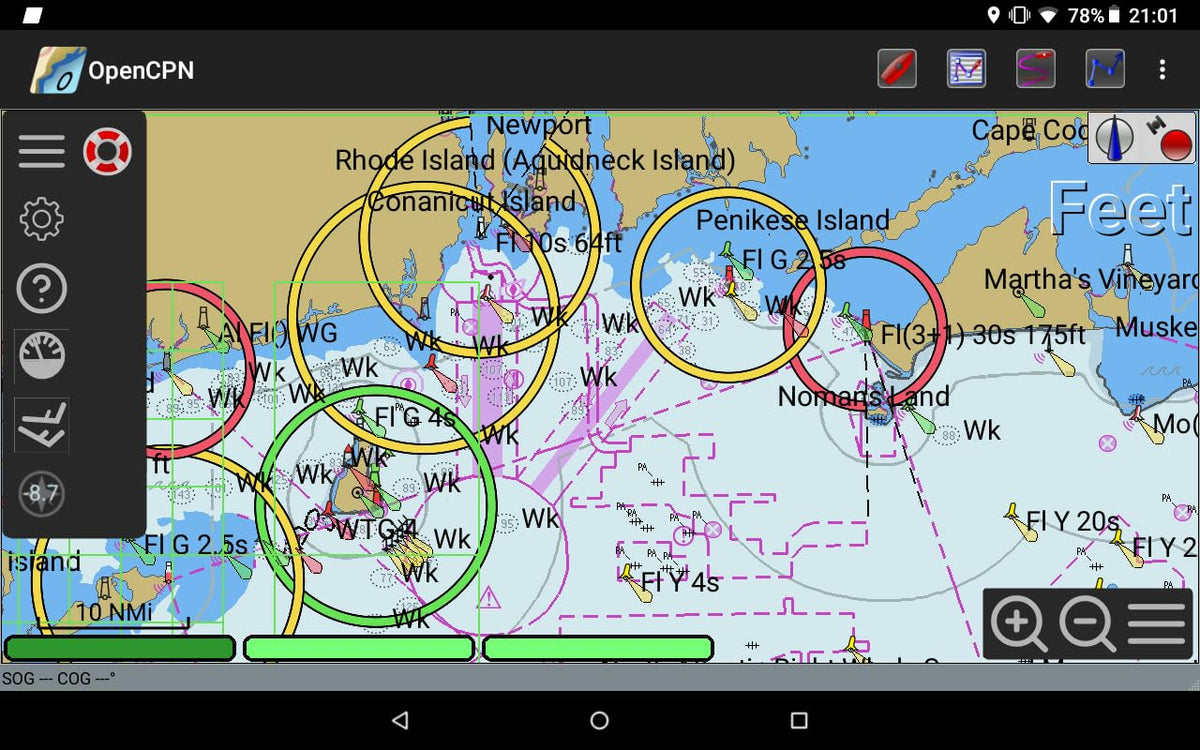Click the Fl 10s 64ft light label
Viewport: 1200px width, 750px height.
[559, 242]
